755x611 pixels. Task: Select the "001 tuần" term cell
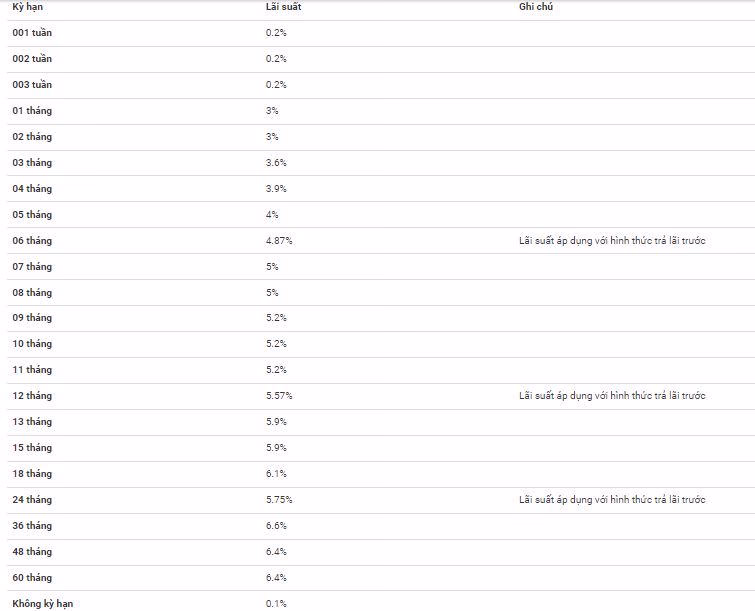point(32,33)
